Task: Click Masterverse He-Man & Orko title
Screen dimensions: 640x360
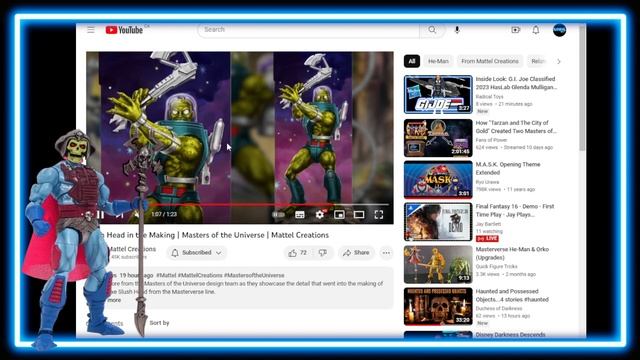Action: pyautogui.click(x=512, y=253)
